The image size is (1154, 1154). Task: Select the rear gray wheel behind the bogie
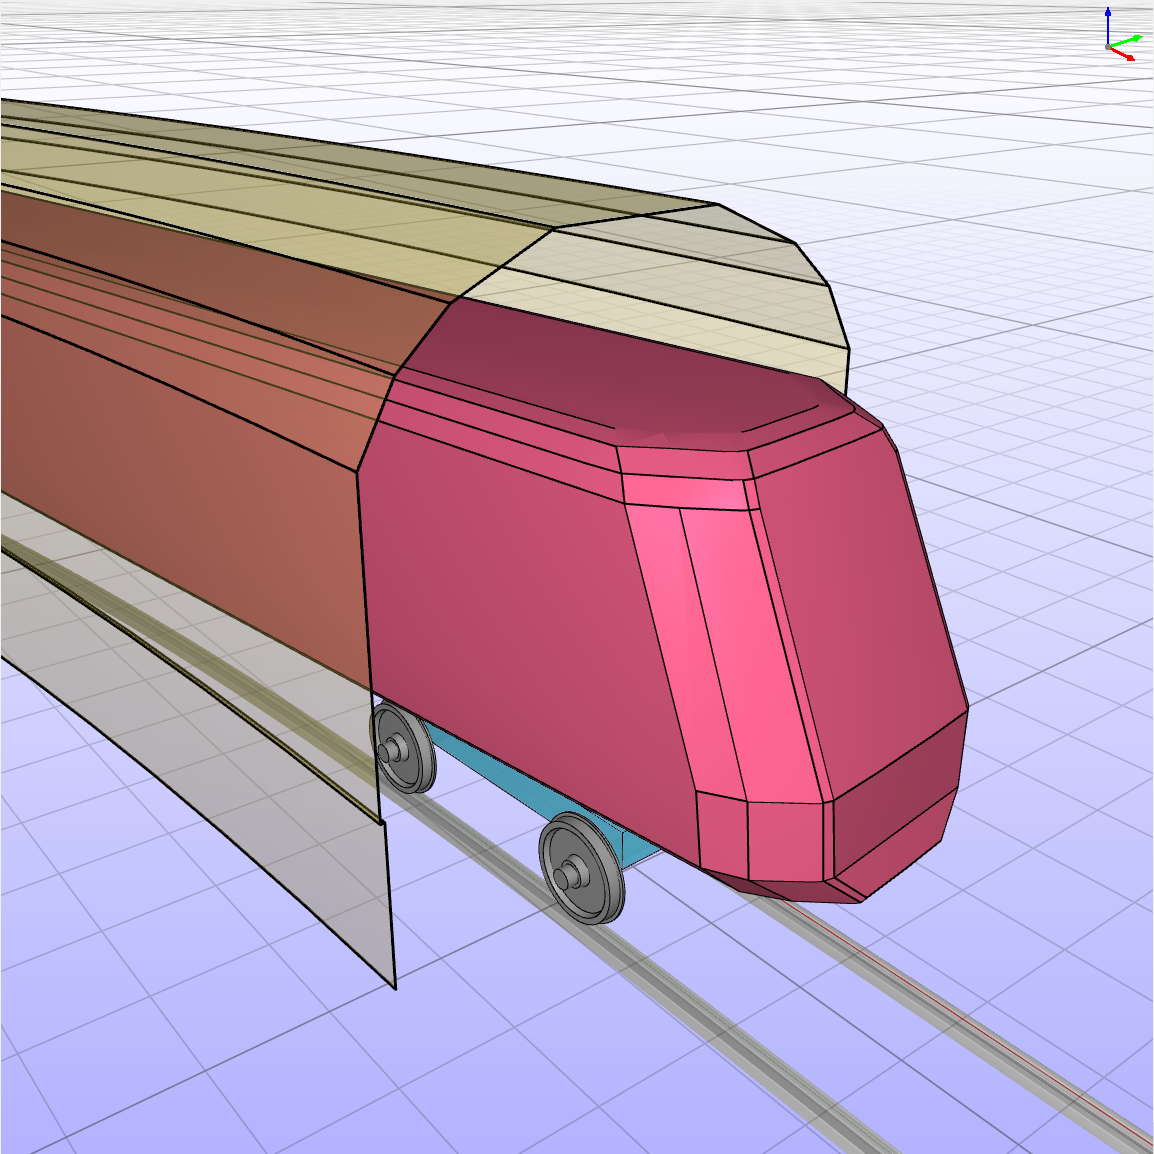(x=403, y=747)
